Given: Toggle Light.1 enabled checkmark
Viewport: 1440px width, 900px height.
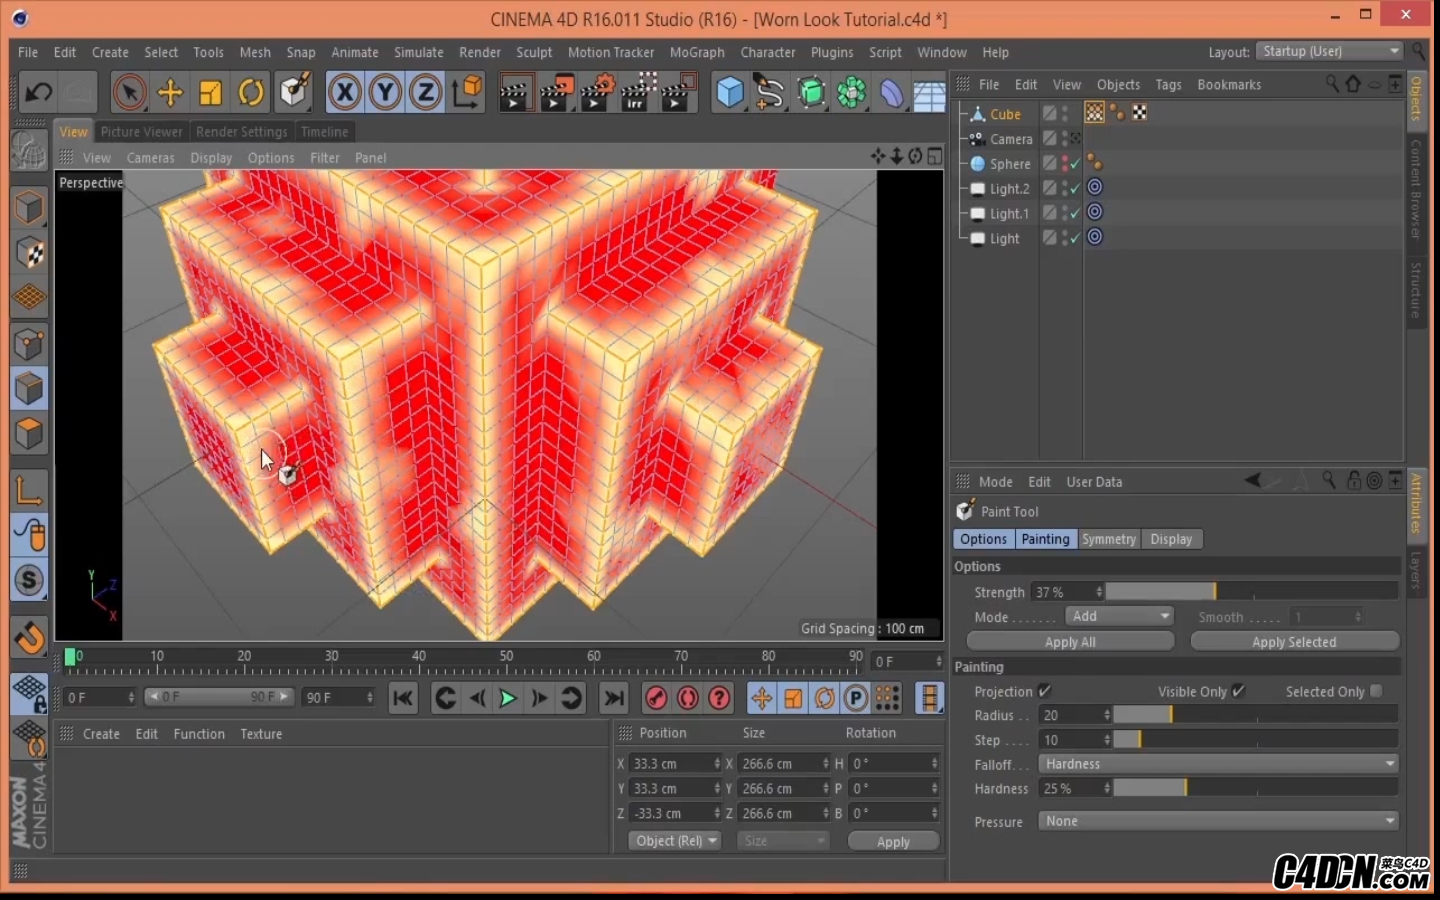Looking at the screenshot, I should pyautogui.click(x=1075, y=213).
